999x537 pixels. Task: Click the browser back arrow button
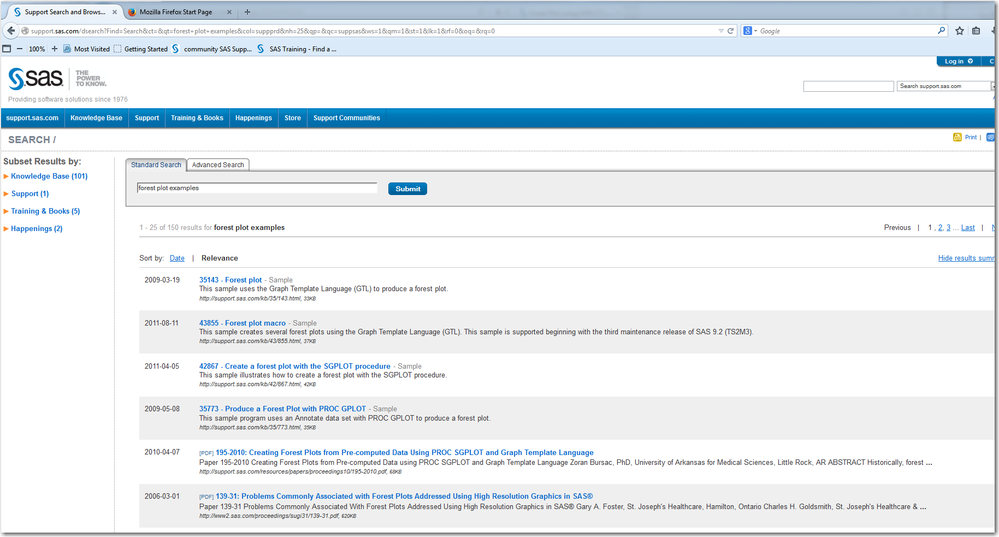11,31
